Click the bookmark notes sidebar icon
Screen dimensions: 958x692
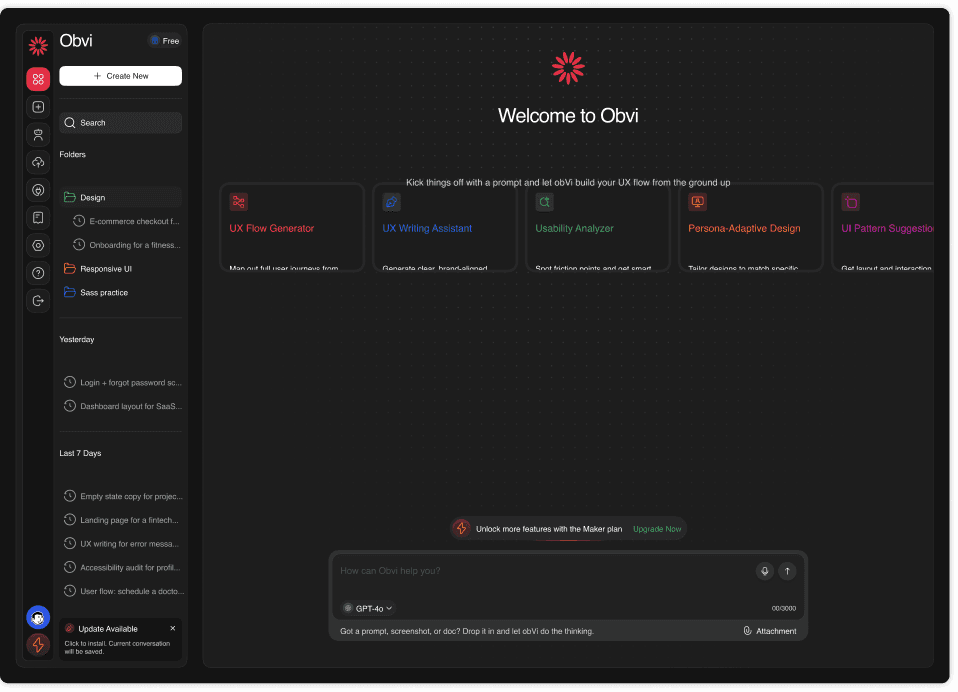(x=38, y=217)
